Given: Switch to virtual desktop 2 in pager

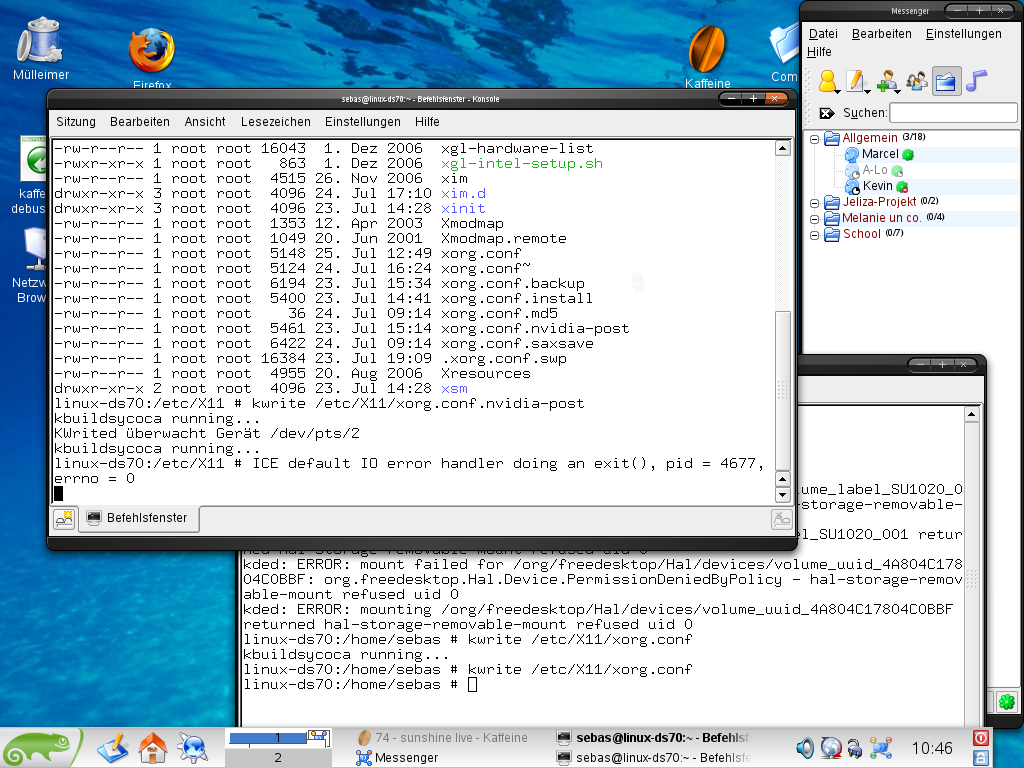Looking at the screenshot, I should point(278,758).
